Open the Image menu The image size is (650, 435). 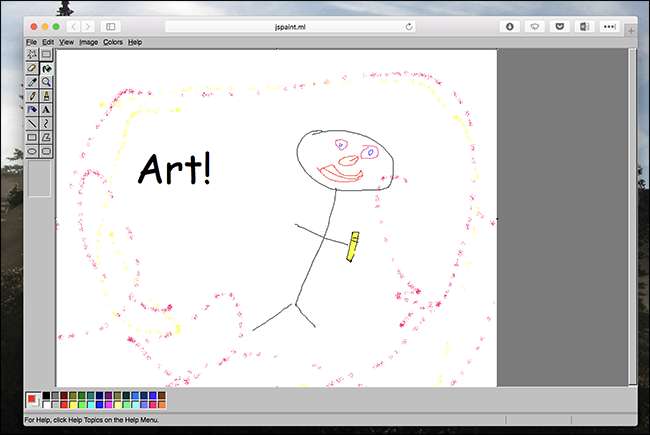pyautogui.click(x=88, y=42)
